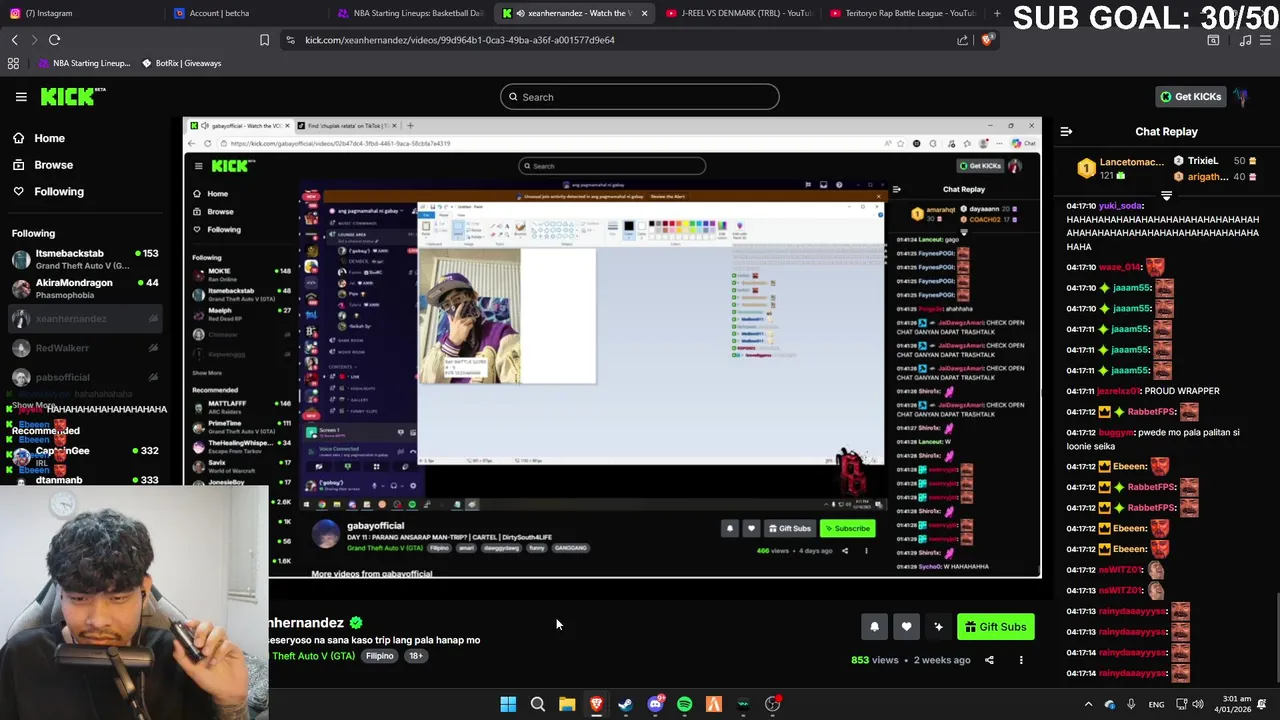The height and width of the screenshot is (720, 1280).
Task: Click the browser address bar URL
Action: (460, 40)
